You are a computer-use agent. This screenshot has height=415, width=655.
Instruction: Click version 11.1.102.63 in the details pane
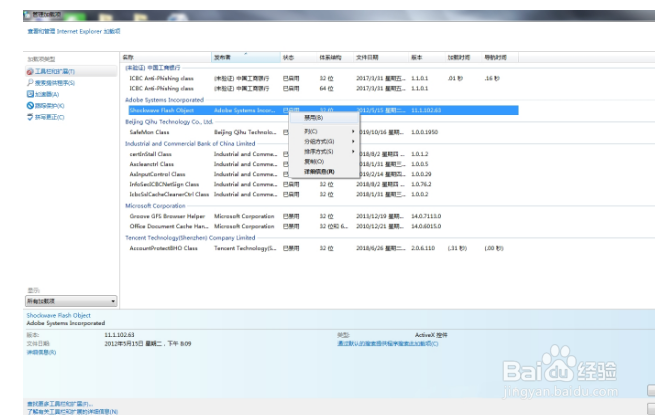[x=119, y=335]
